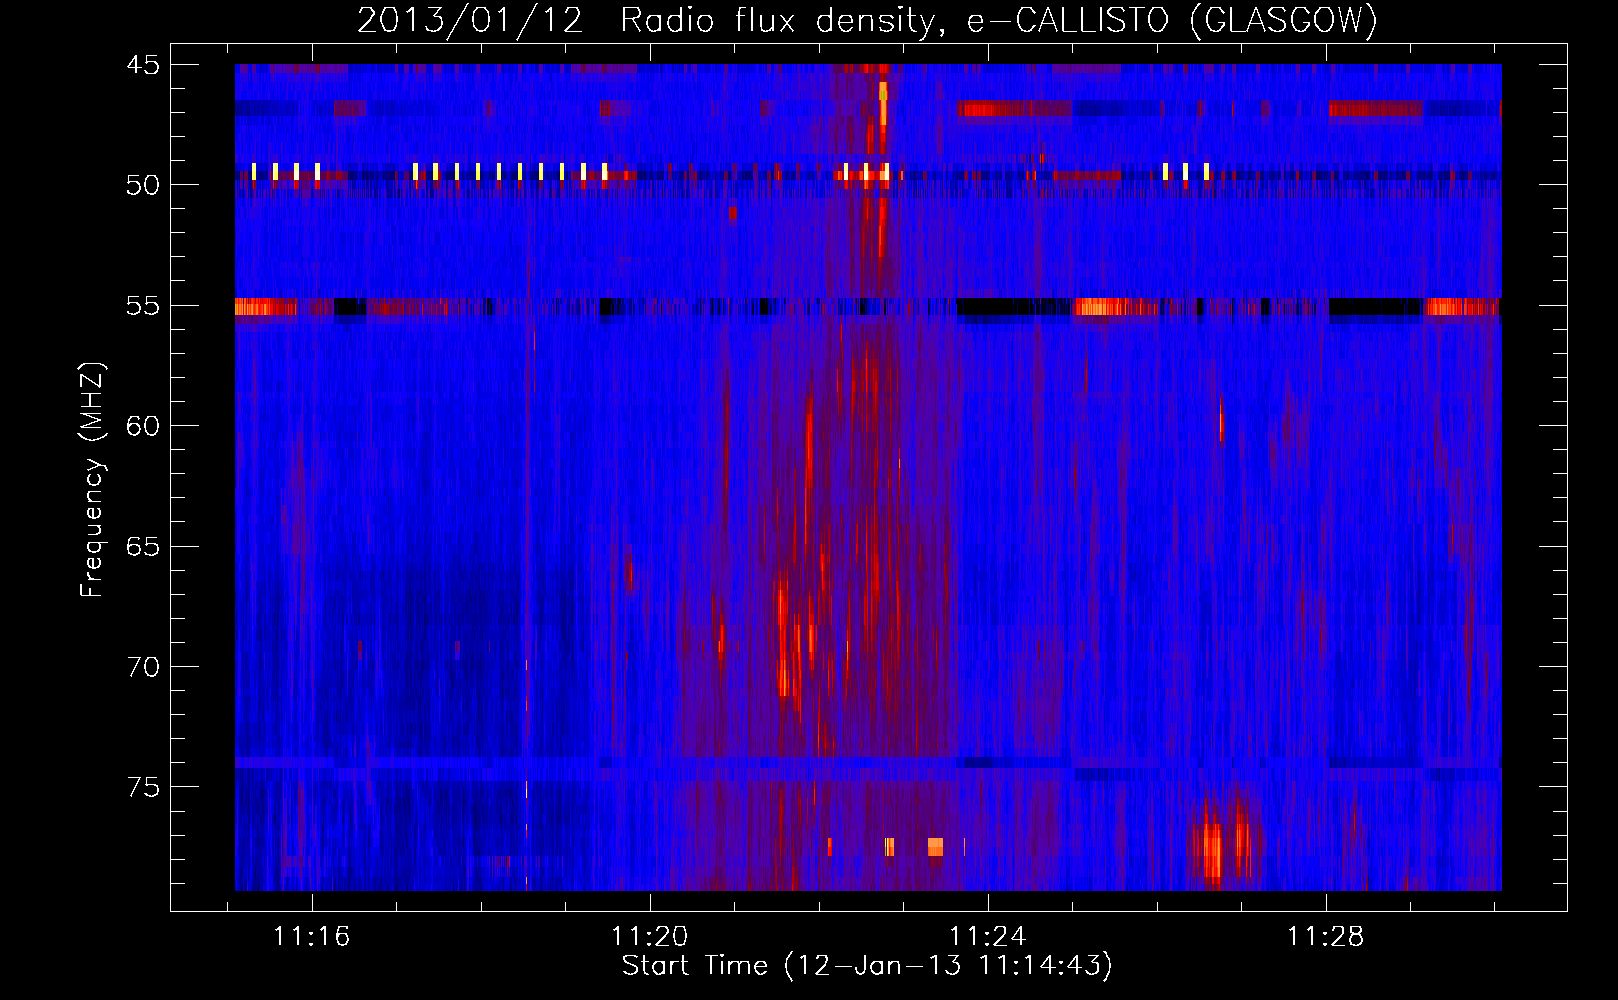
Task: Click the plot title text at top
Action: point(867,20)
